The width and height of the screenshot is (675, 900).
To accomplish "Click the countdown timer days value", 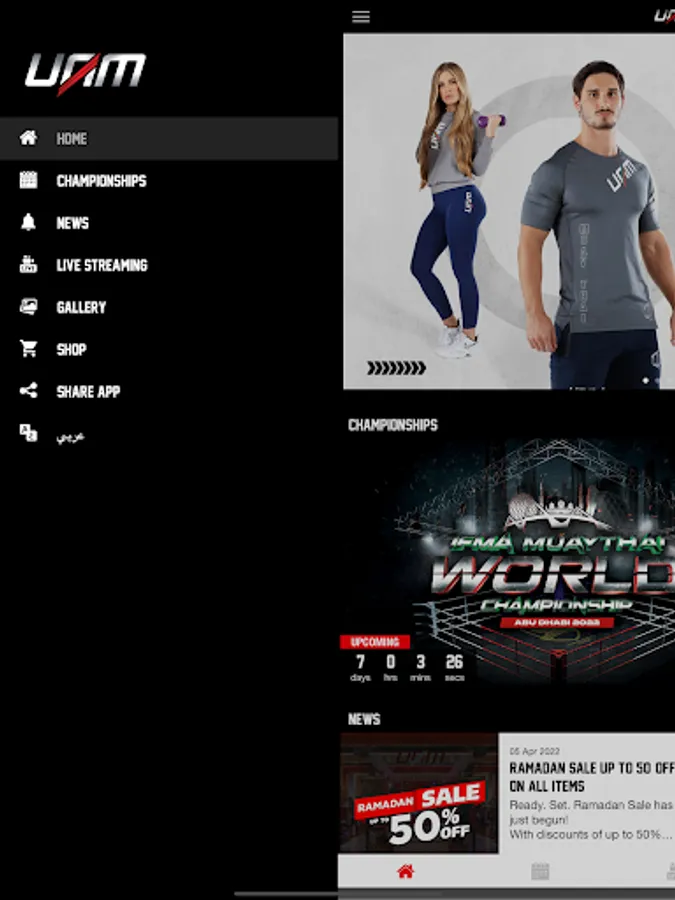I will point(360,662).
